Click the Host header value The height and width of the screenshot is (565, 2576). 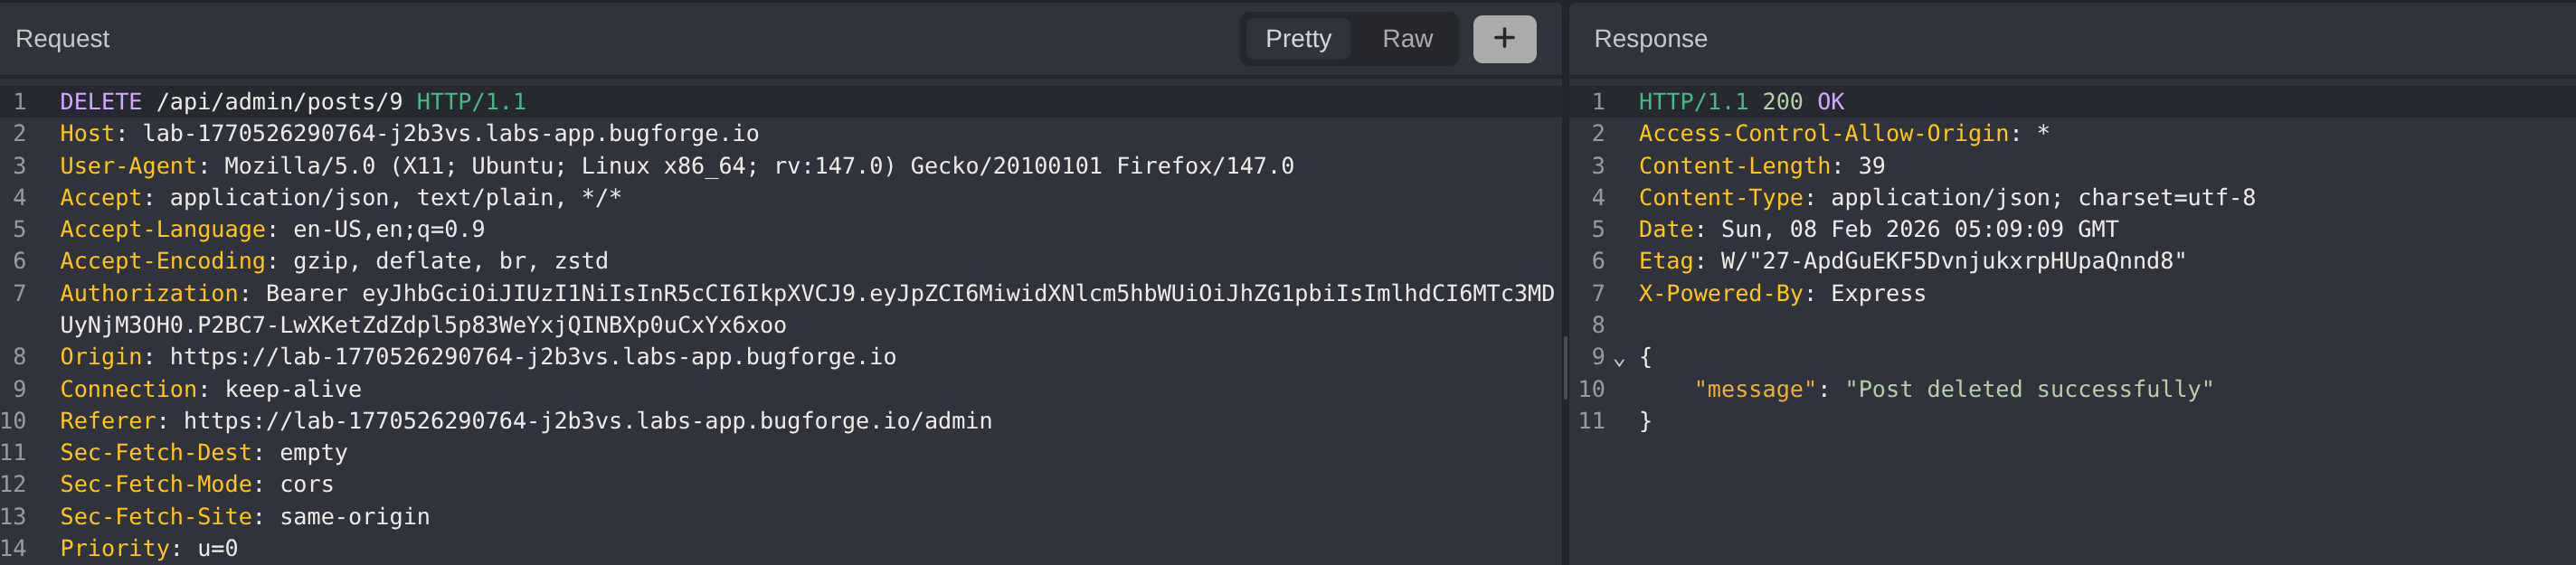click(x=450, y=134)
